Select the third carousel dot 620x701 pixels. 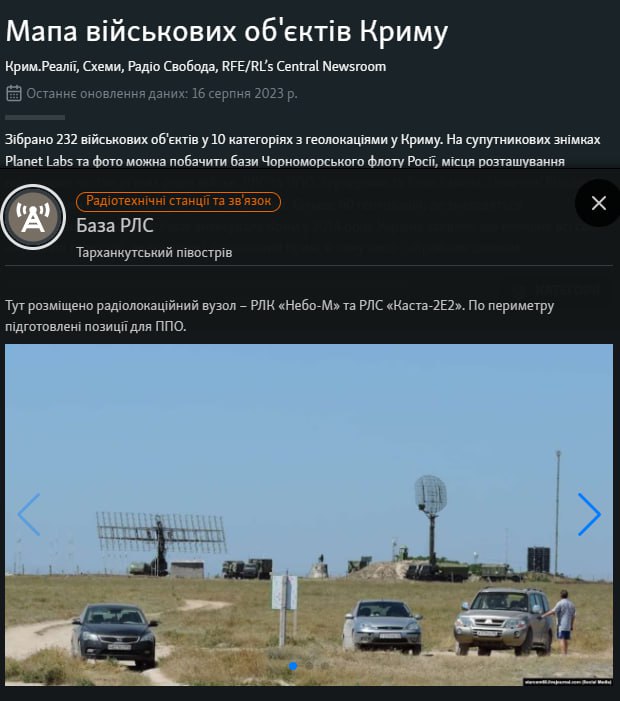(325, 666)
